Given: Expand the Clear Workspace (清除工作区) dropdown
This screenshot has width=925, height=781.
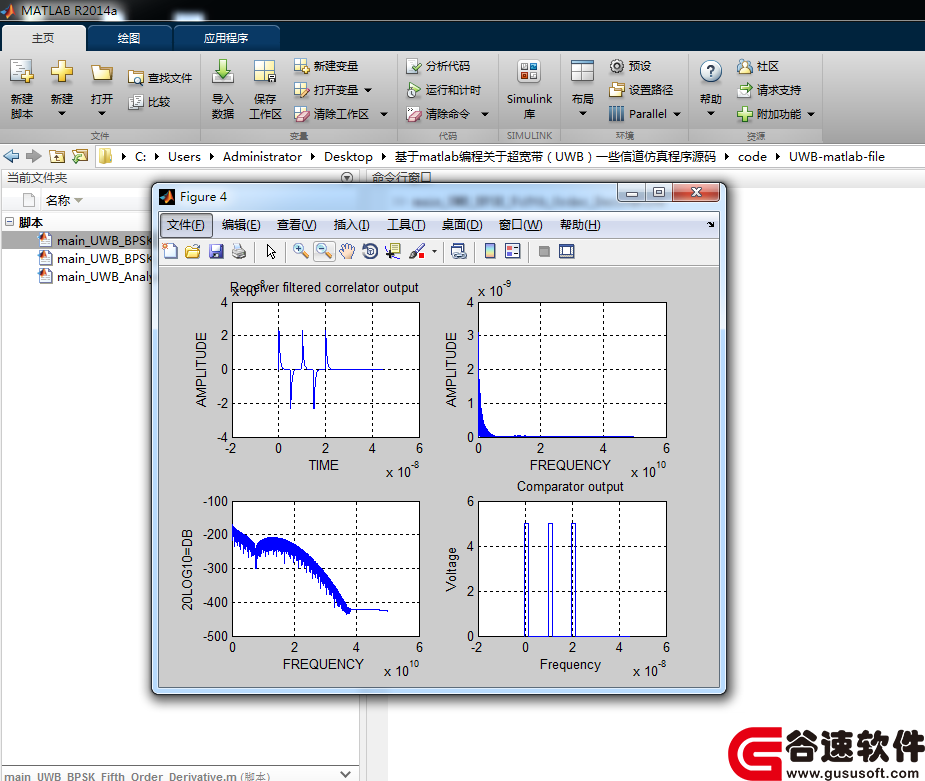Looking at the screenshot, I should tap(383, 114).
